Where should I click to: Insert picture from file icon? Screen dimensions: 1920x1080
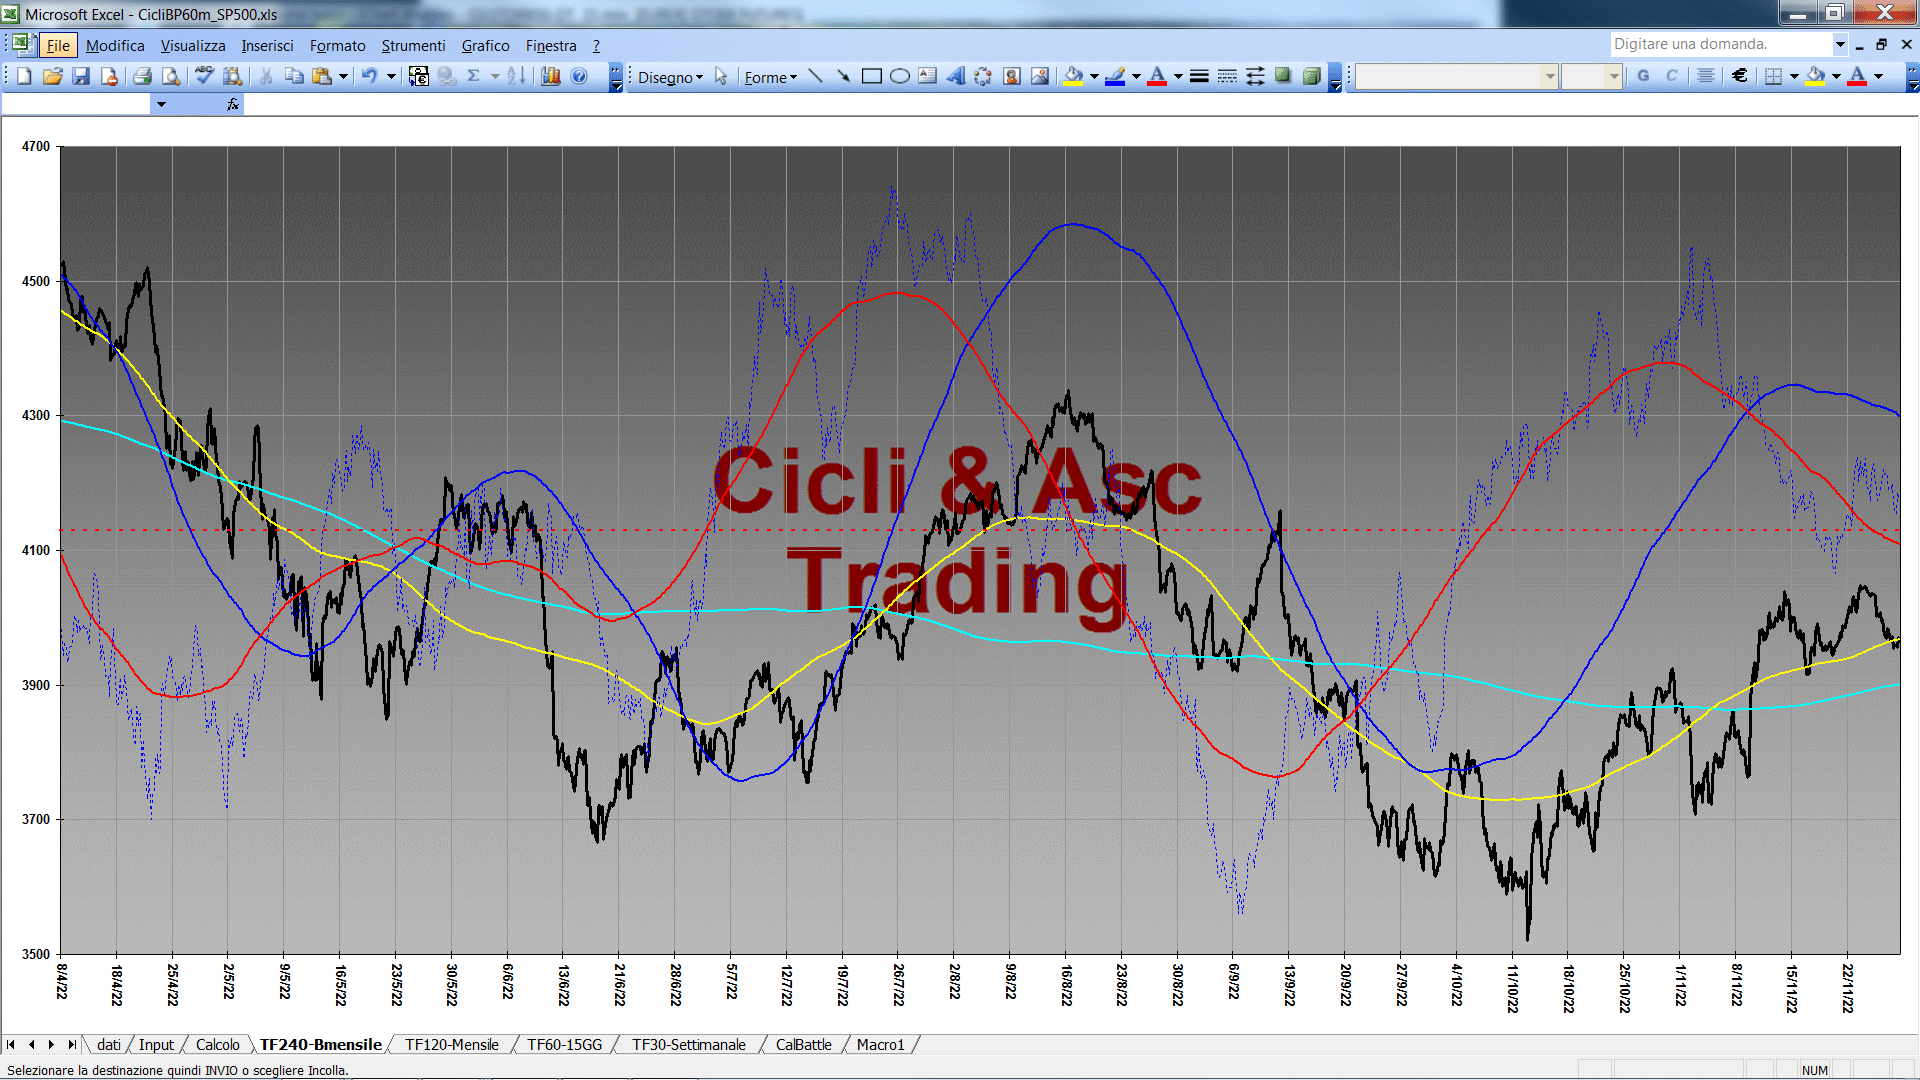click(1040, 76)
